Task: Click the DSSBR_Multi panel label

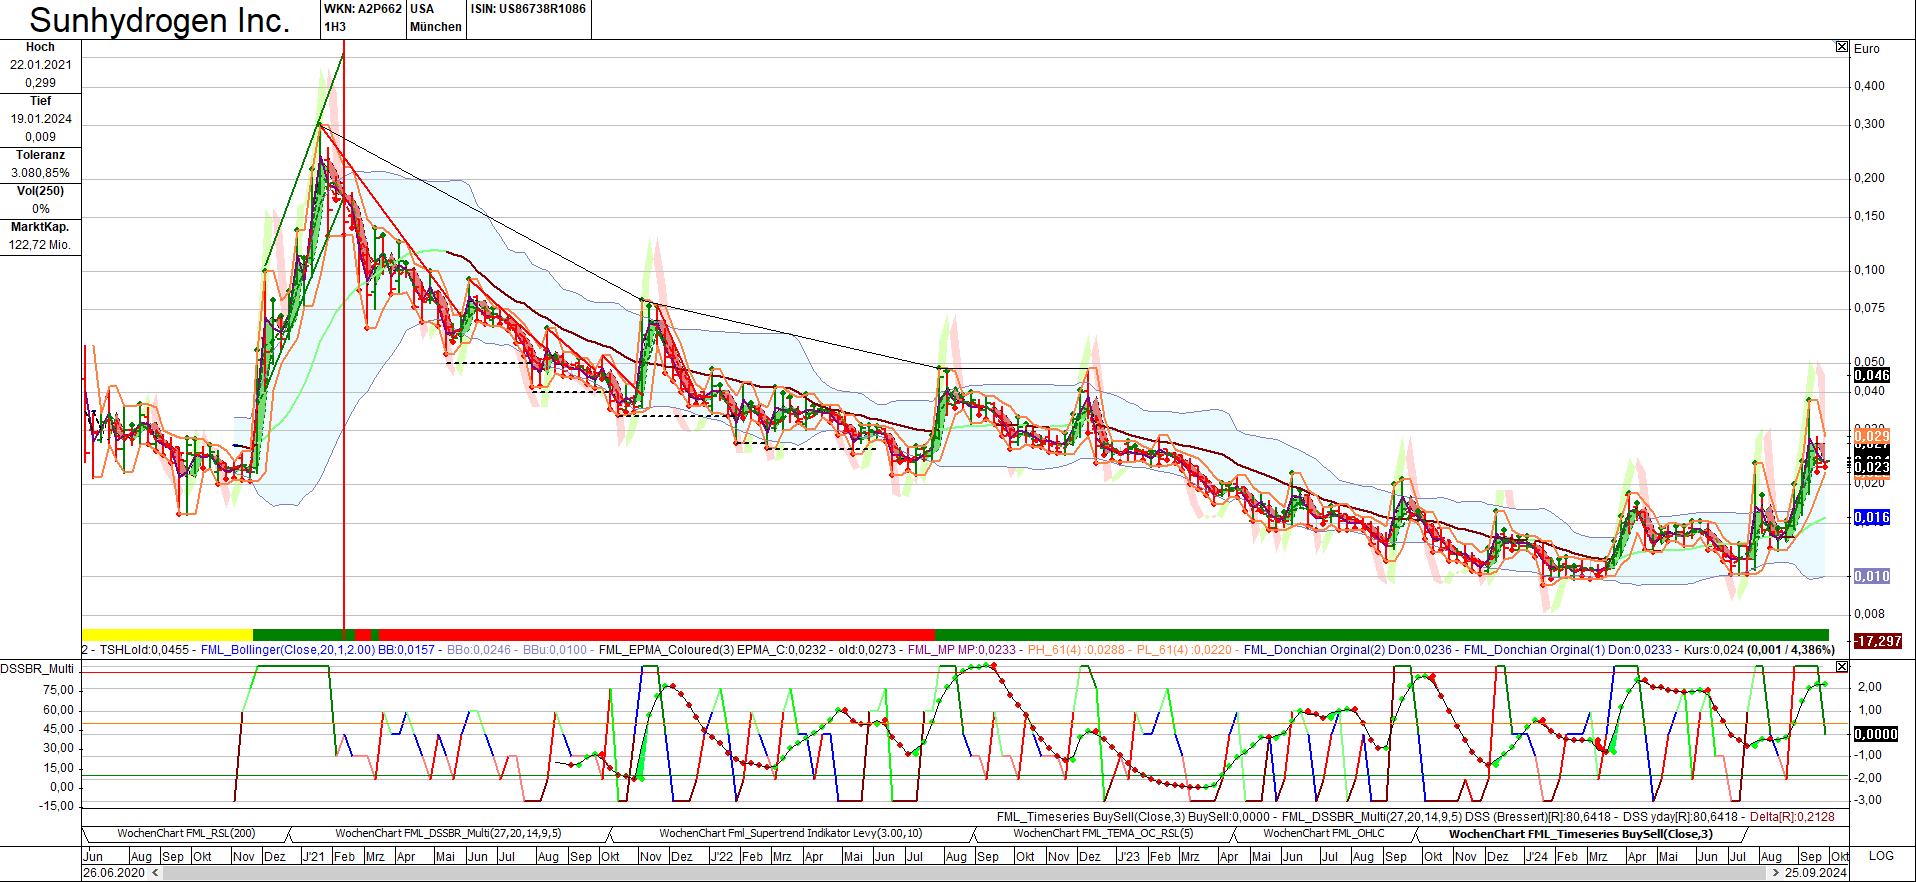Action: [37, 668]
